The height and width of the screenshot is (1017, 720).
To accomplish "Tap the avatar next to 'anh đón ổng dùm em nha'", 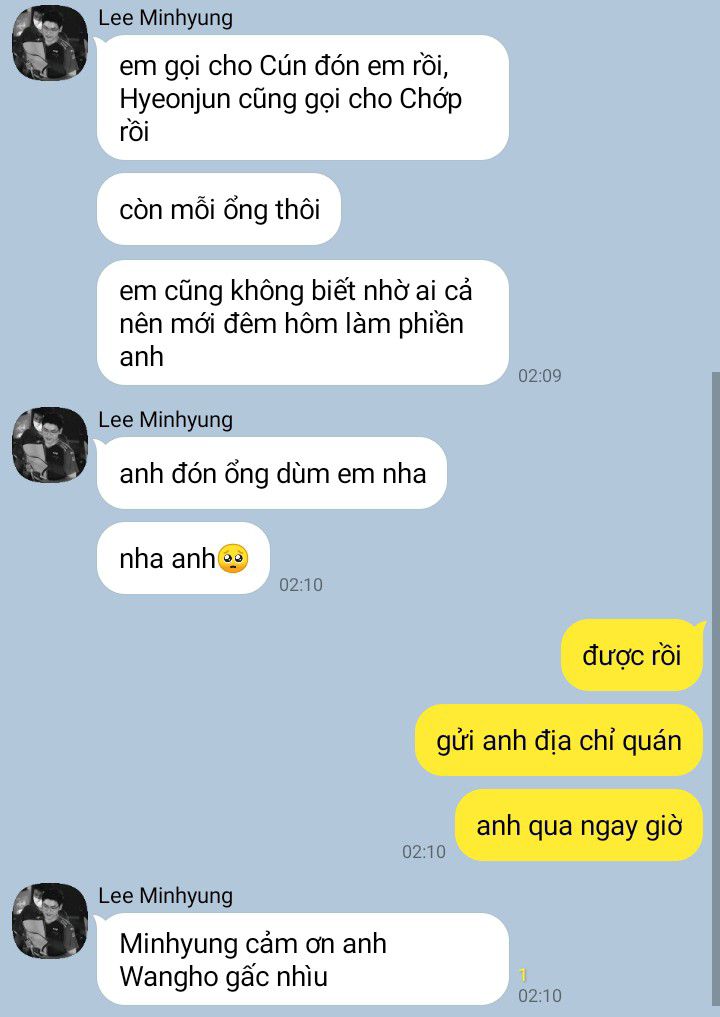I will tap(50, 445).
